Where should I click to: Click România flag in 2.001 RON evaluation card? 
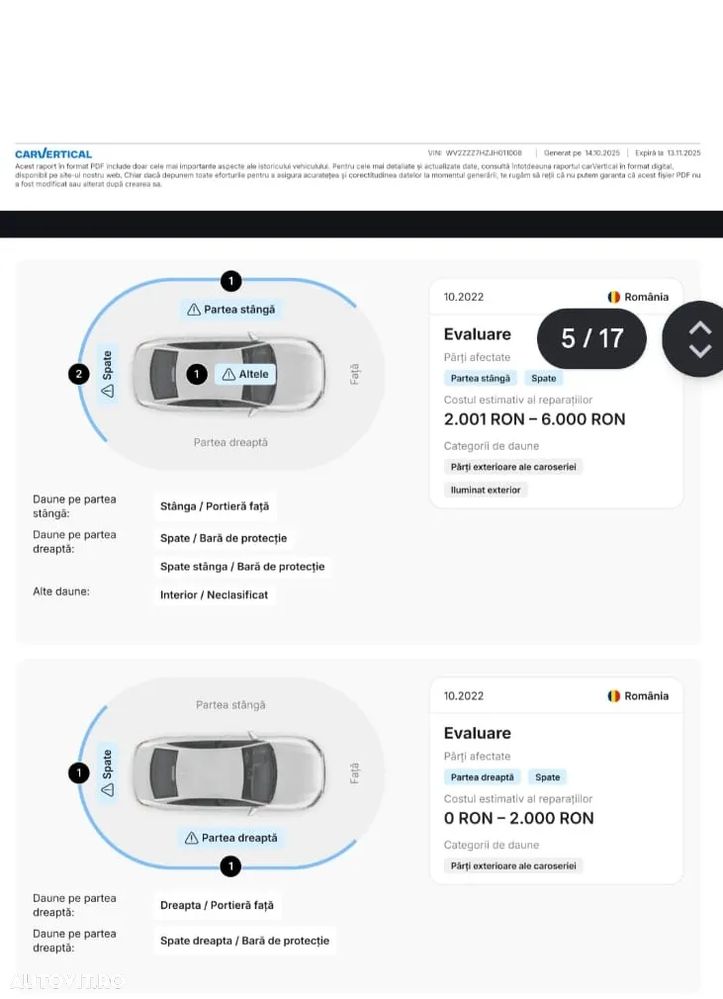pos(614,297)
